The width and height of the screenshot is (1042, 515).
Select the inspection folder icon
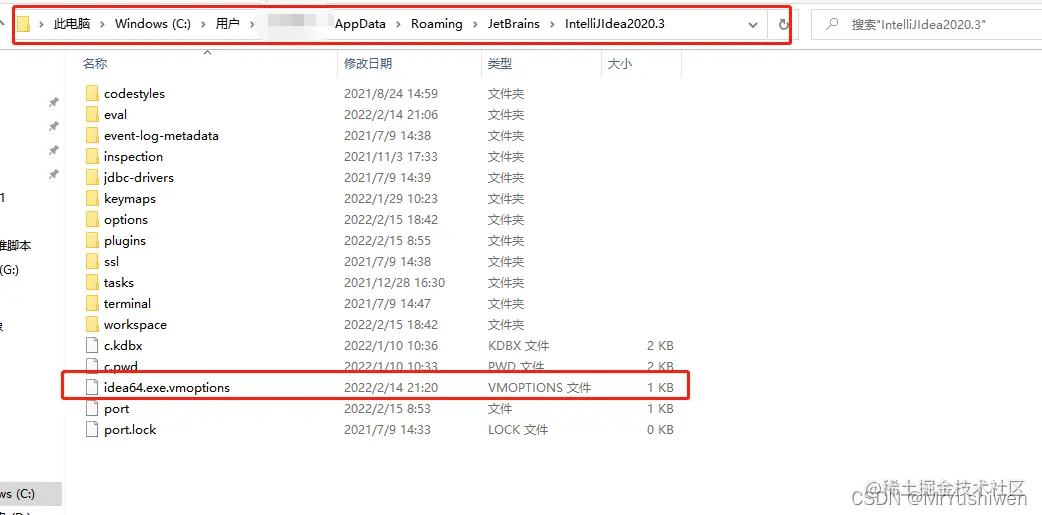pyautogui.click(x=92, y=157)
